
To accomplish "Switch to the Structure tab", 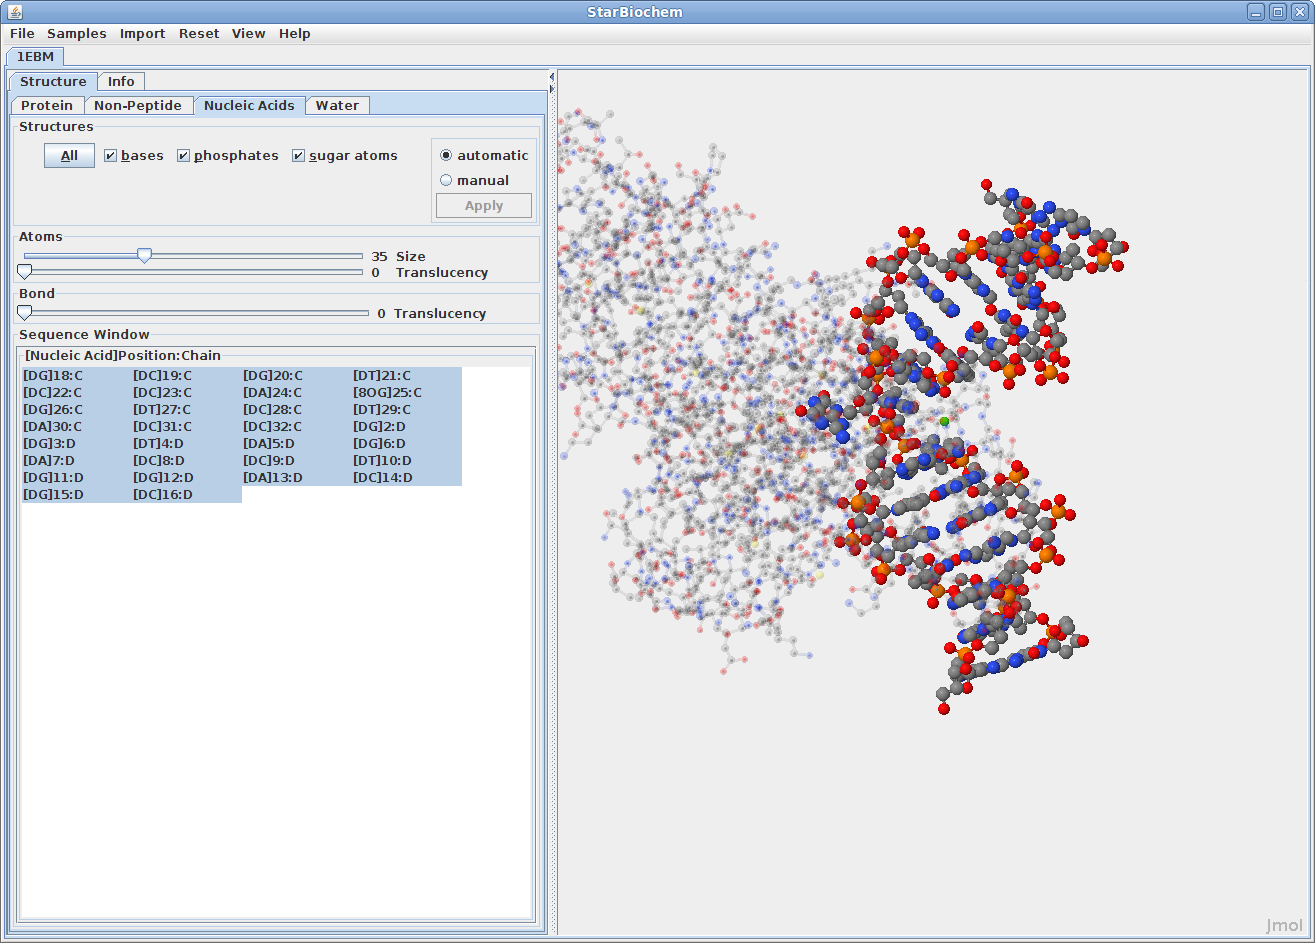I will pos(53,81).
